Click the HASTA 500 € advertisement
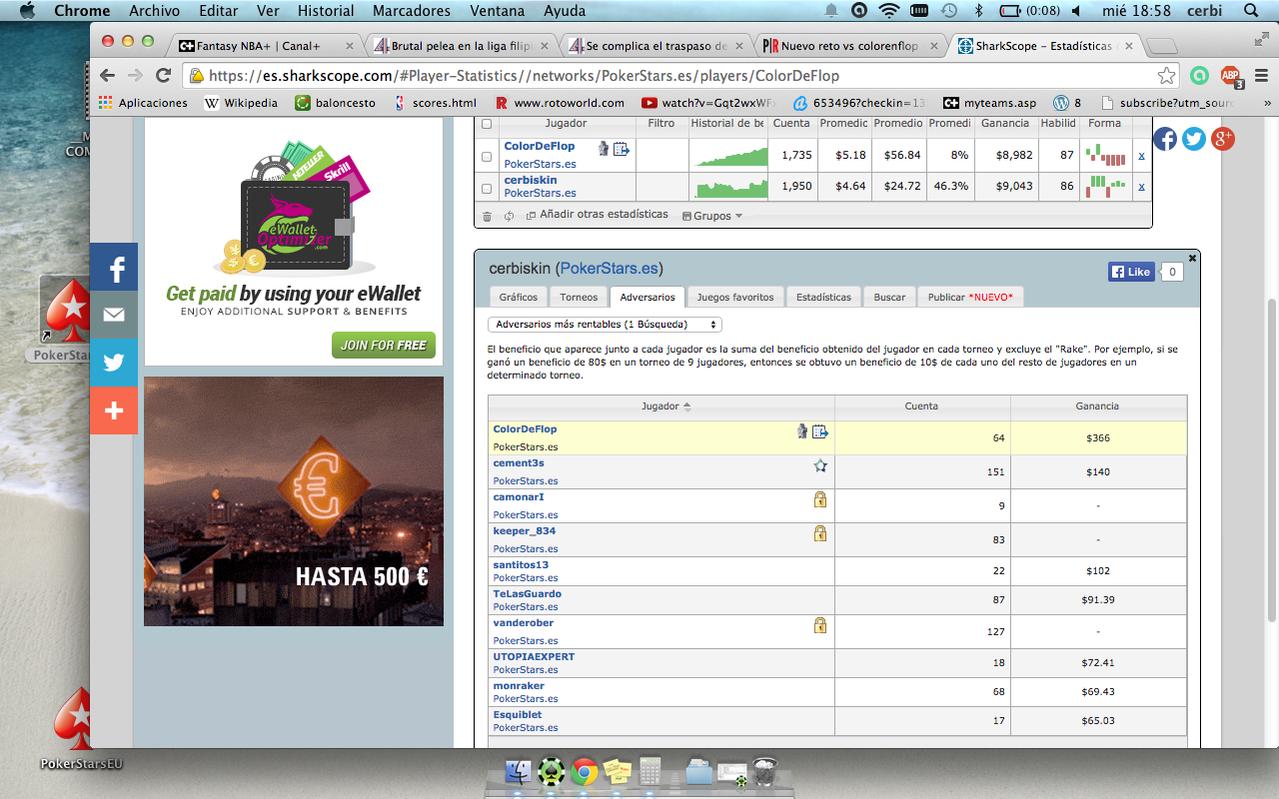1279x799 pixels. (294, 501)
